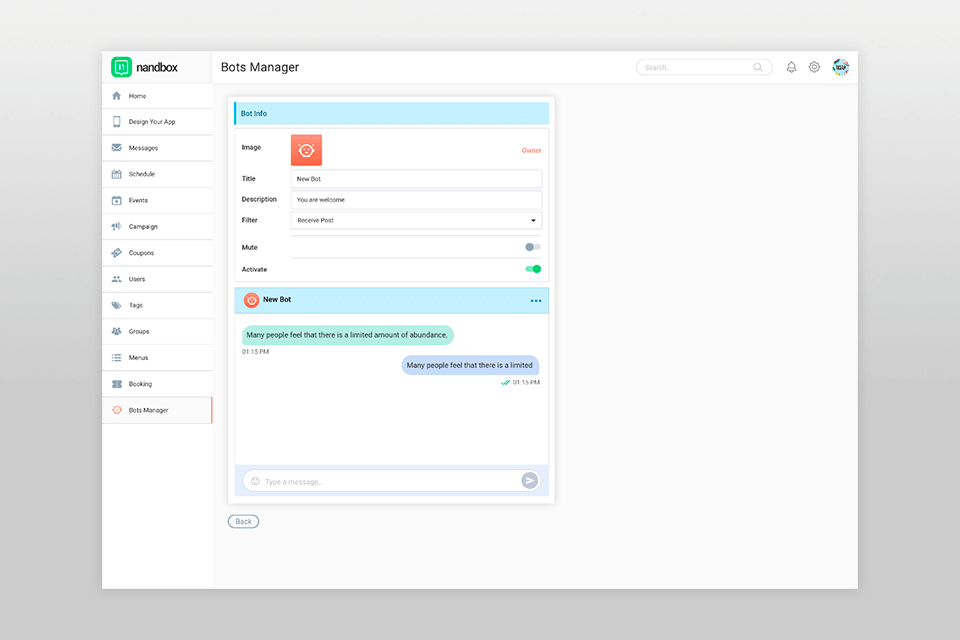The image size is (960, 640).
Task: Open Menus menu item
Action: (157, 358)
